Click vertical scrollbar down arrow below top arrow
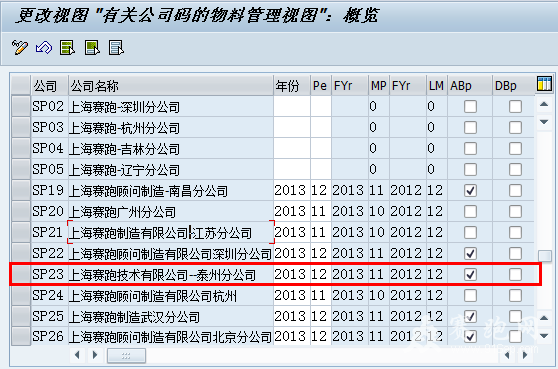Viewport: 558px width, 369px height. point(544,122)
